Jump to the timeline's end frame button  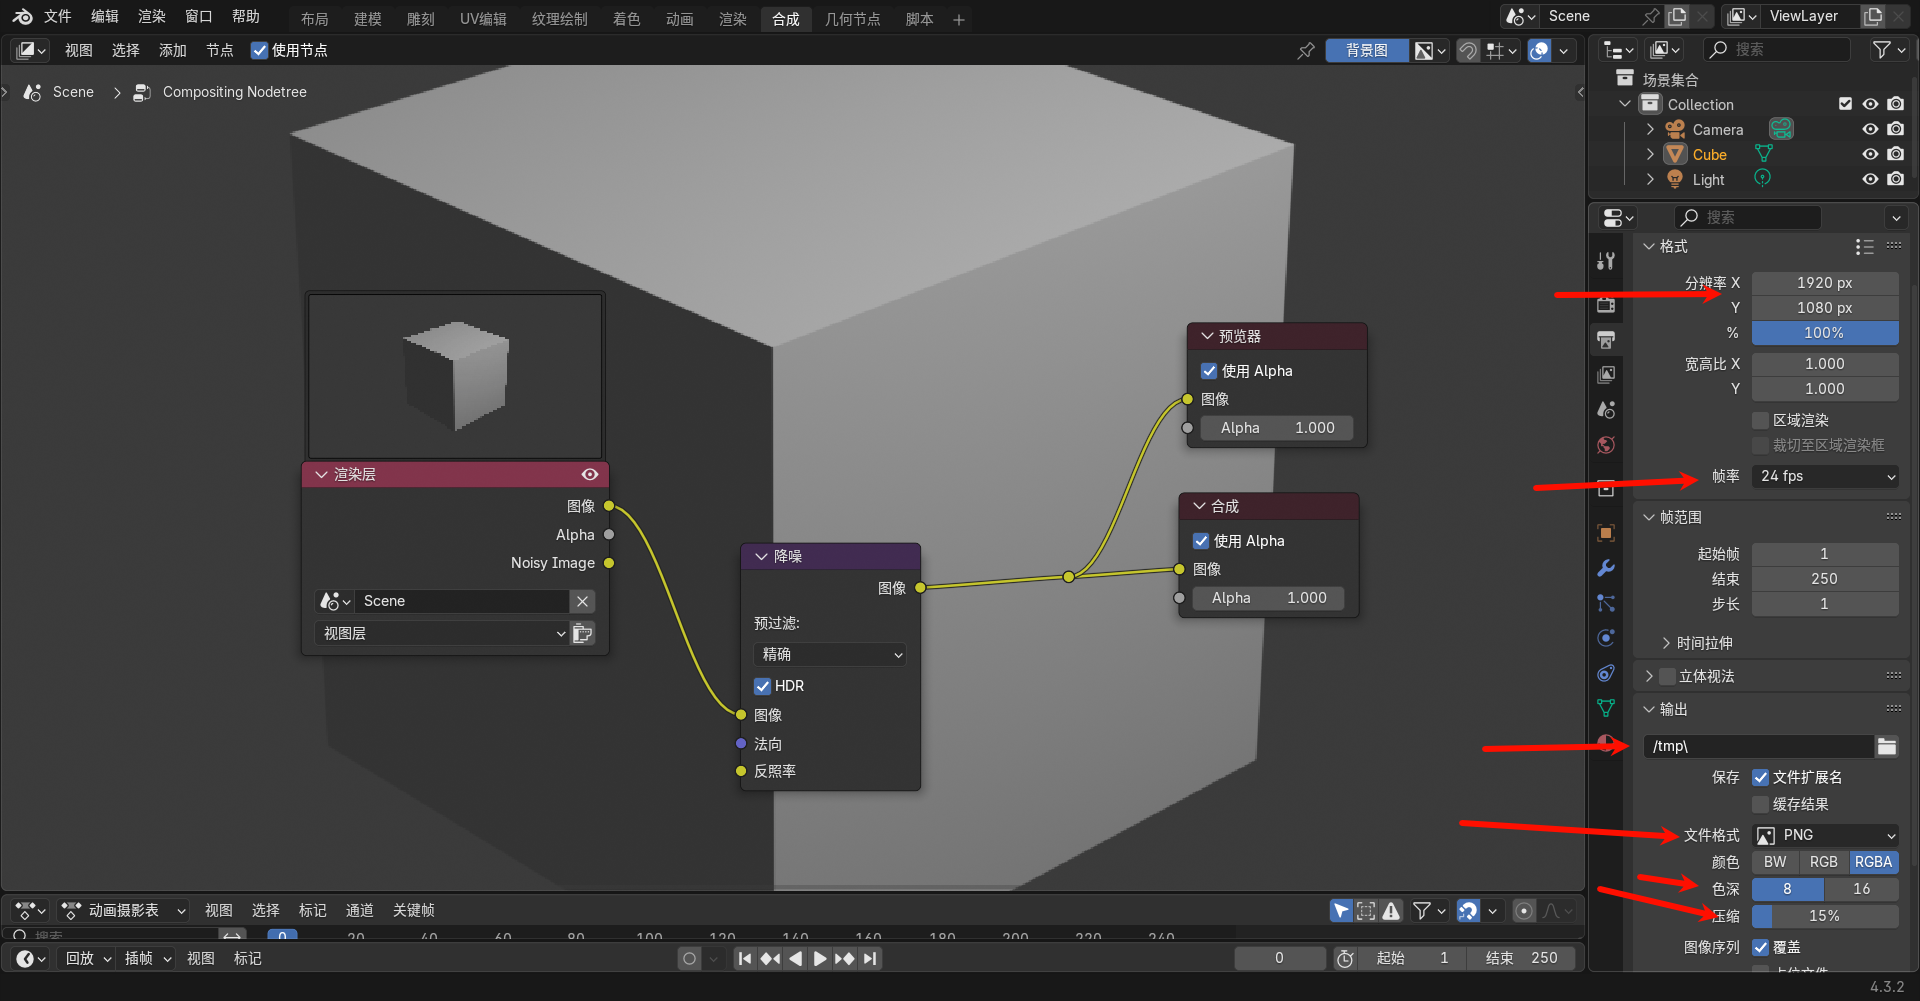coord(871,958)
